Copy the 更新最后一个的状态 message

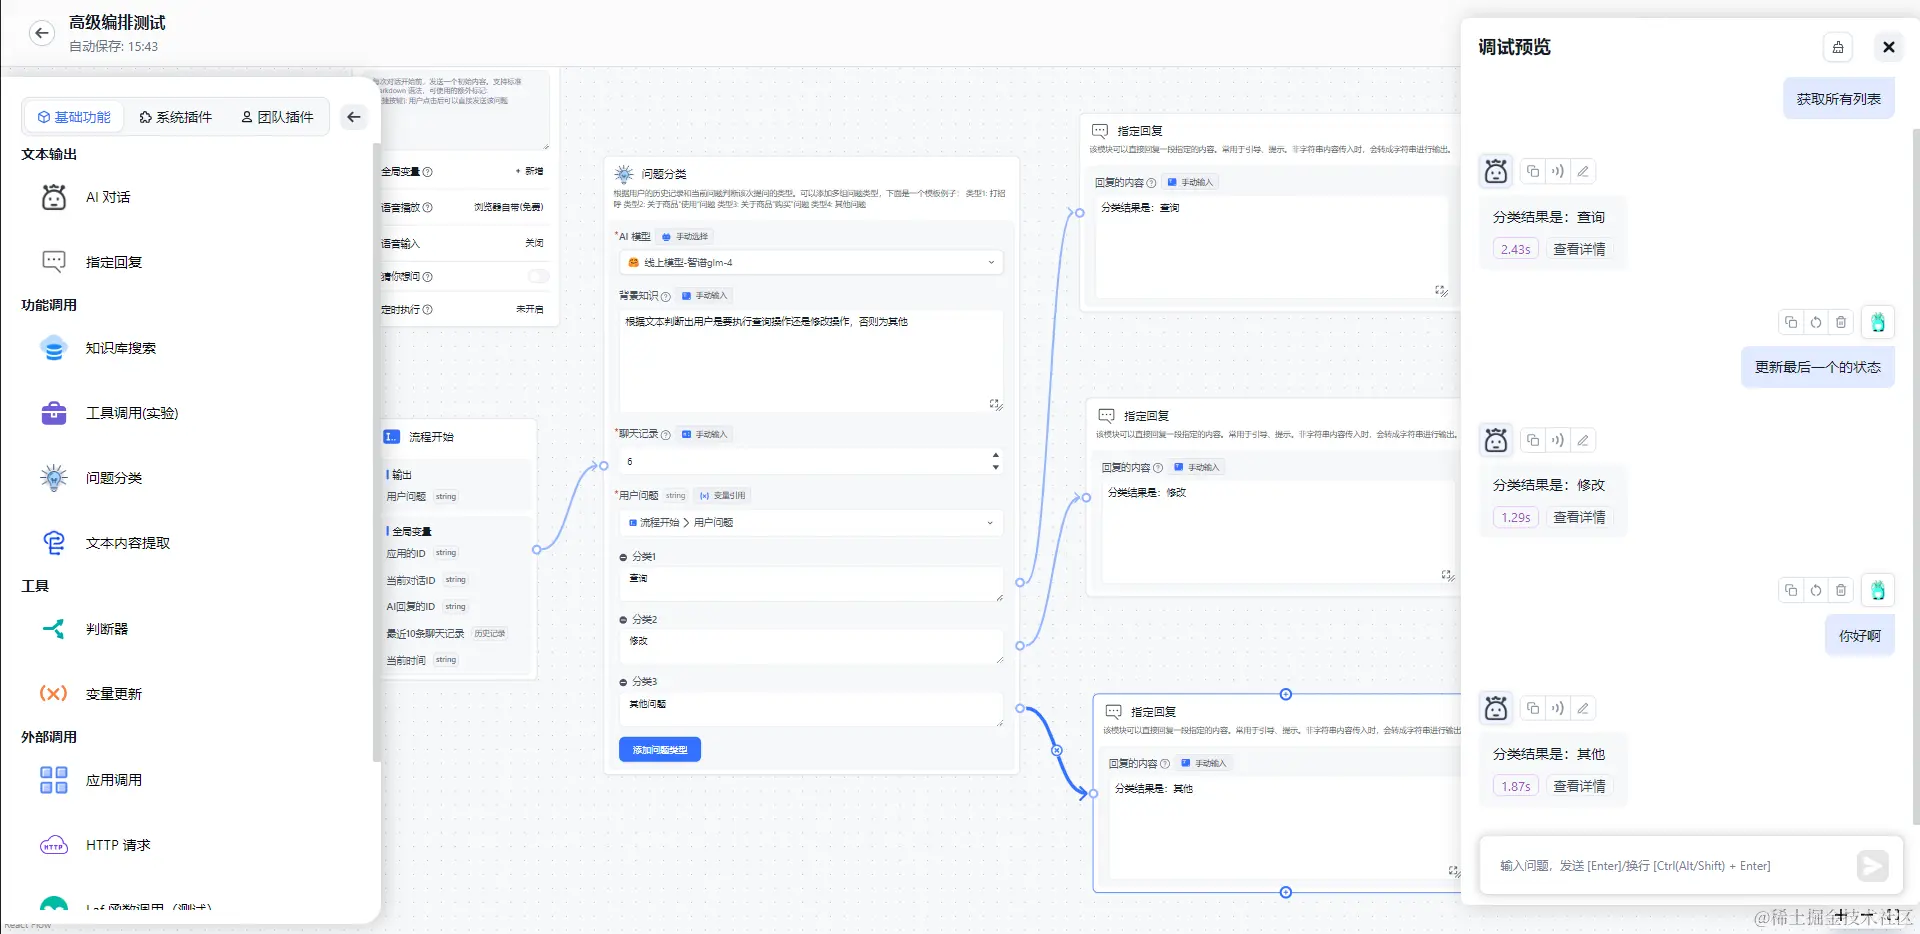click(x=1791, y=322)
